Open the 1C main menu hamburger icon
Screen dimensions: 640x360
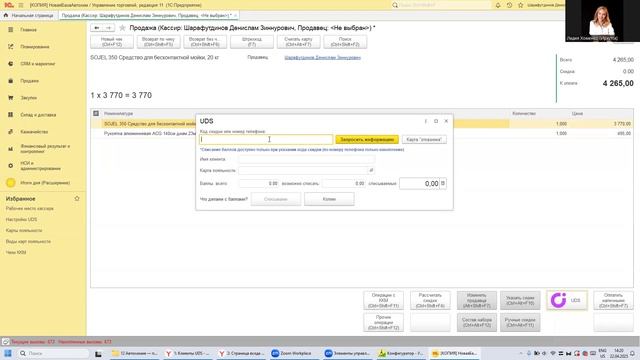coord(21,5)
